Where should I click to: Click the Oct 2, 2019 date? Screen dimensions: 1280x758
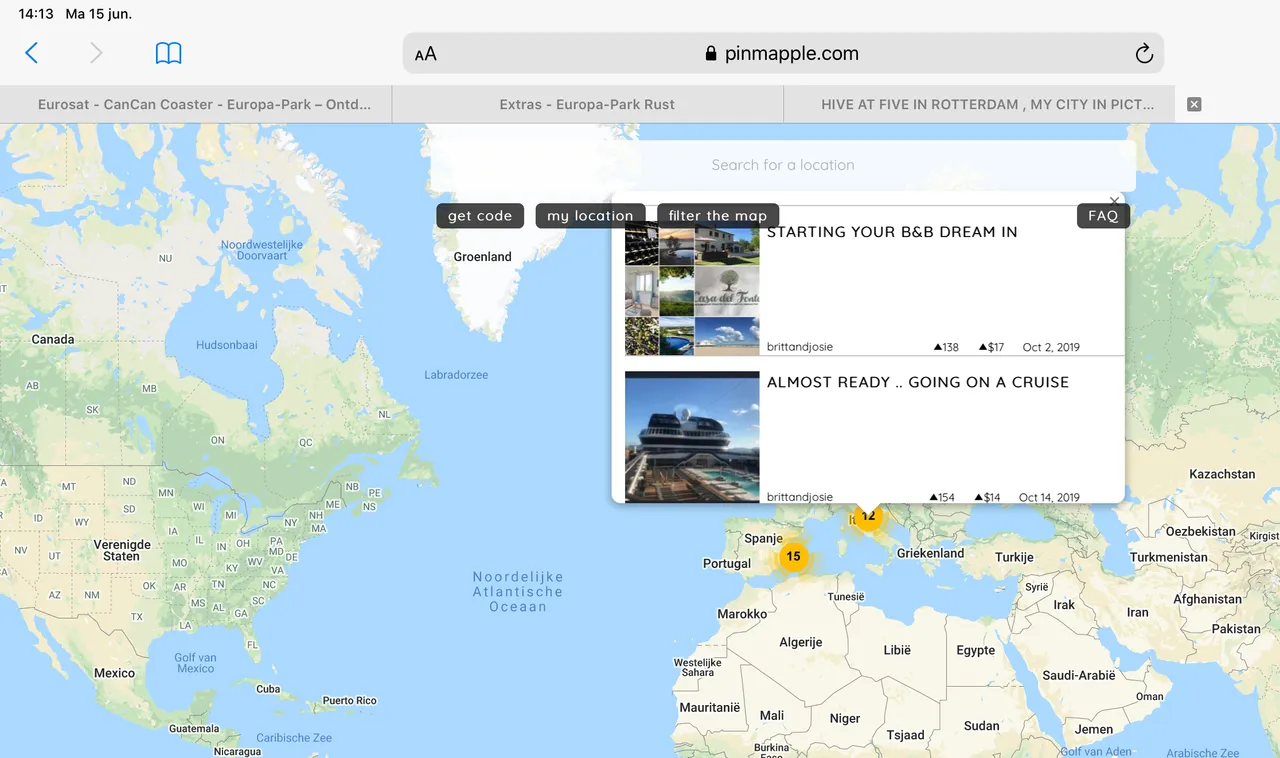tap(1051, 347)
